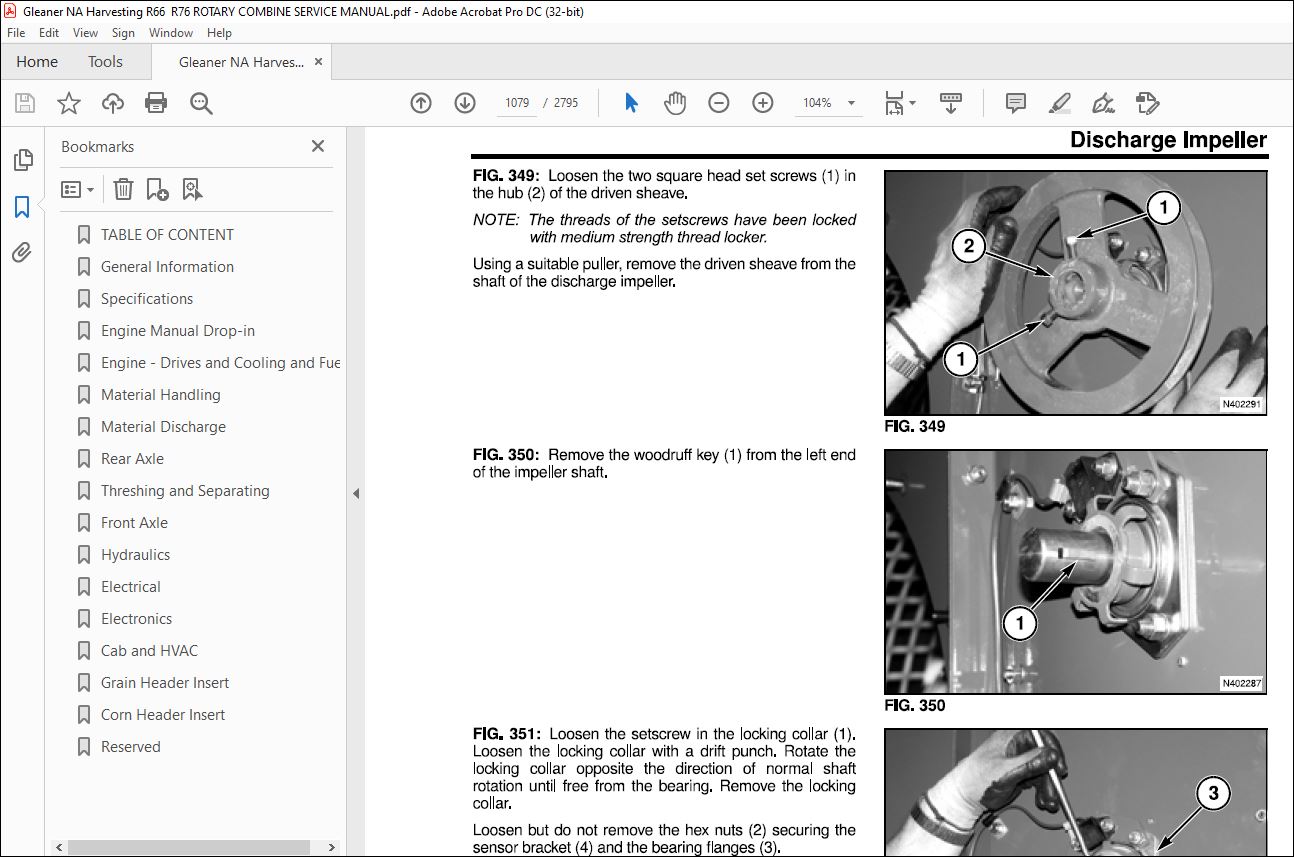1294x857 pixels.
Task: Select the Grain Header Insert bookmark
Action: point(165,683)
